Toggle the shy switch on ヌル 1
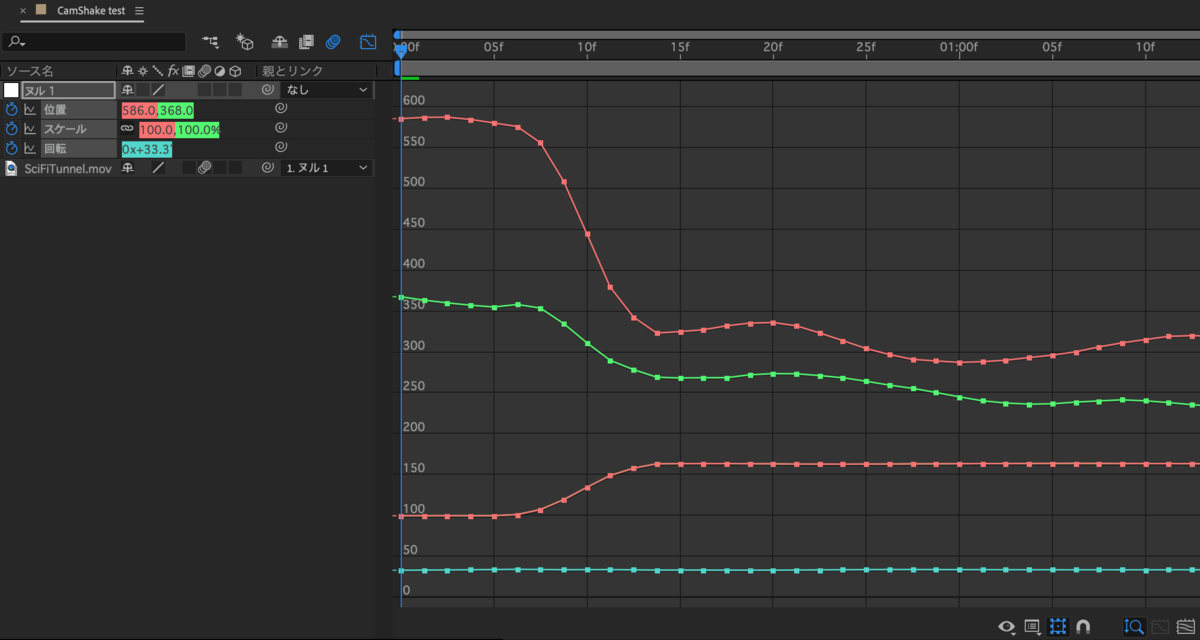This screenshot has width=1200, height=640. pyautogui.click(x=127, y=90)
